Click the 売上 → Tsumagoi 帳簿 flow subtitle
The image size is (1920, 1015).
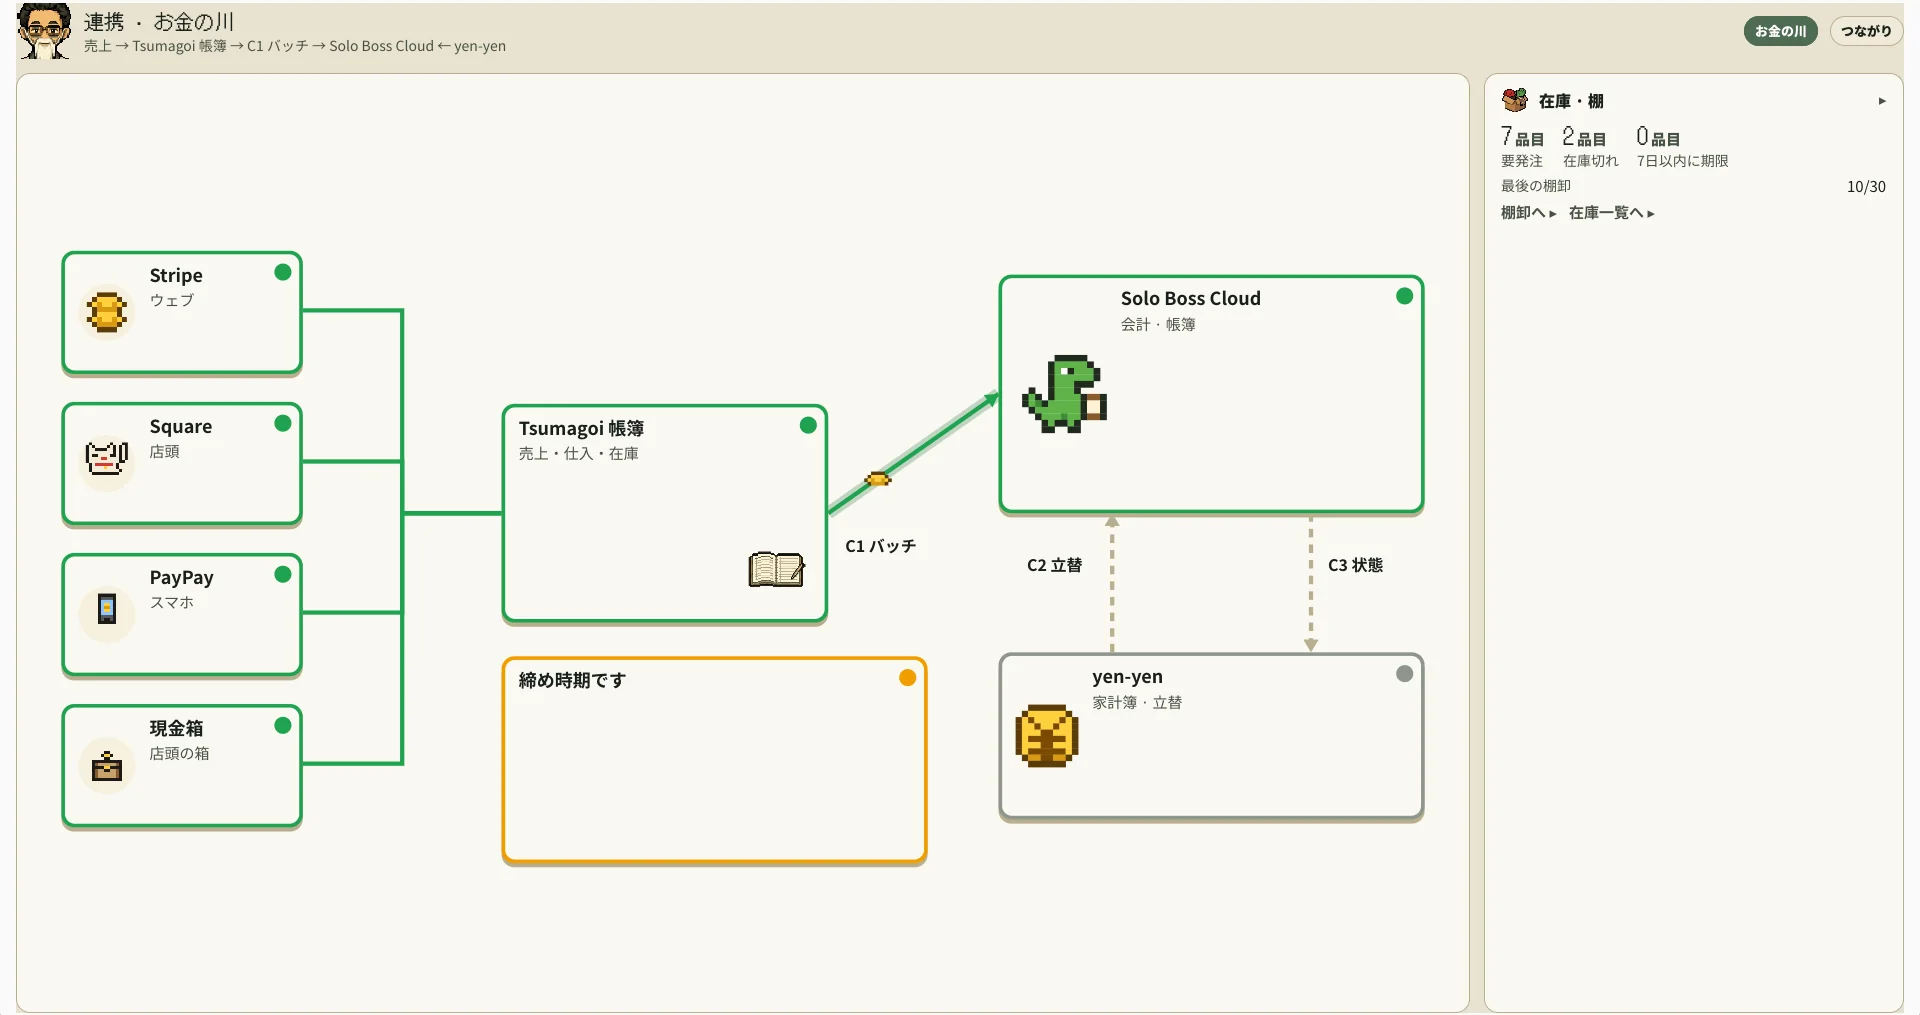[295, 46]
